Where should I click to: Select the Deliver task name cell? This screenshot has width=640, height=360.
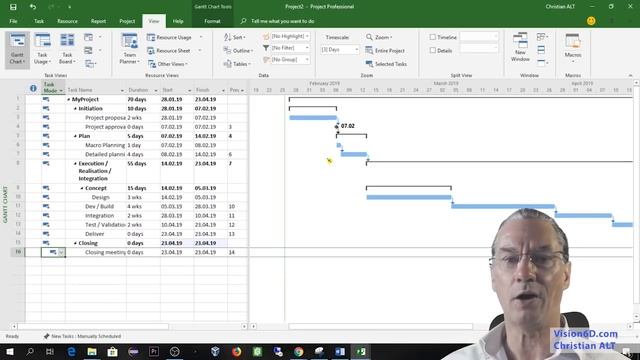[96, 234]
